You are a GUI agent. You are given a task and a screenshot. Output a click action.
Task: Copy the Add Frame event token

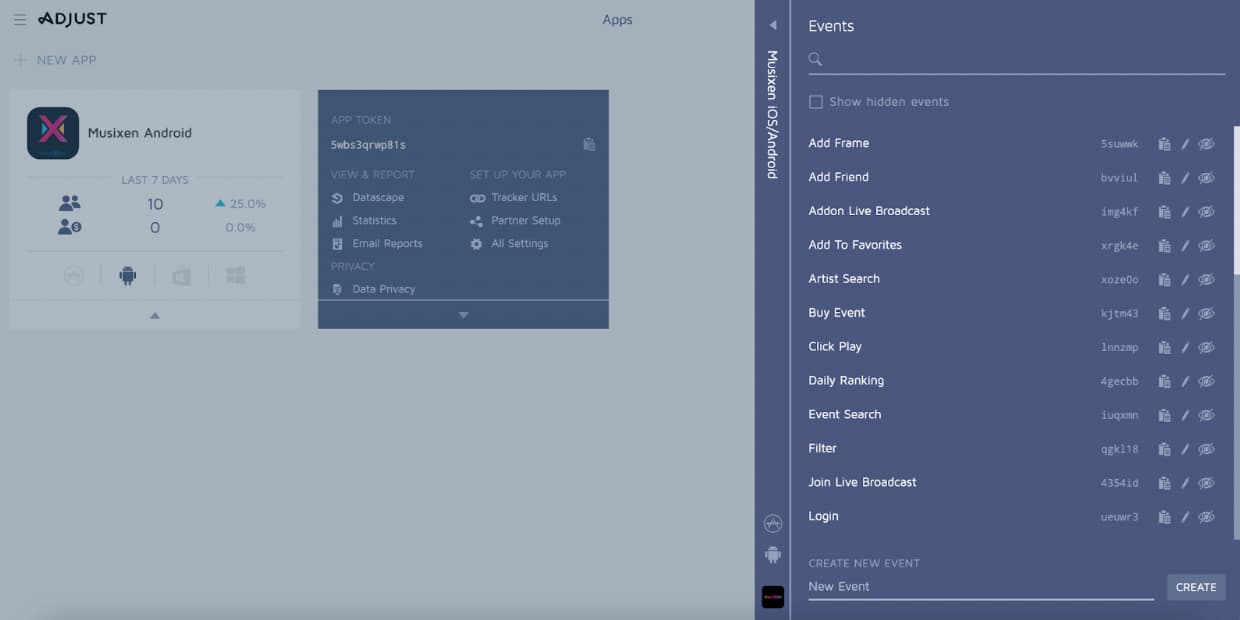(1164, 144)
